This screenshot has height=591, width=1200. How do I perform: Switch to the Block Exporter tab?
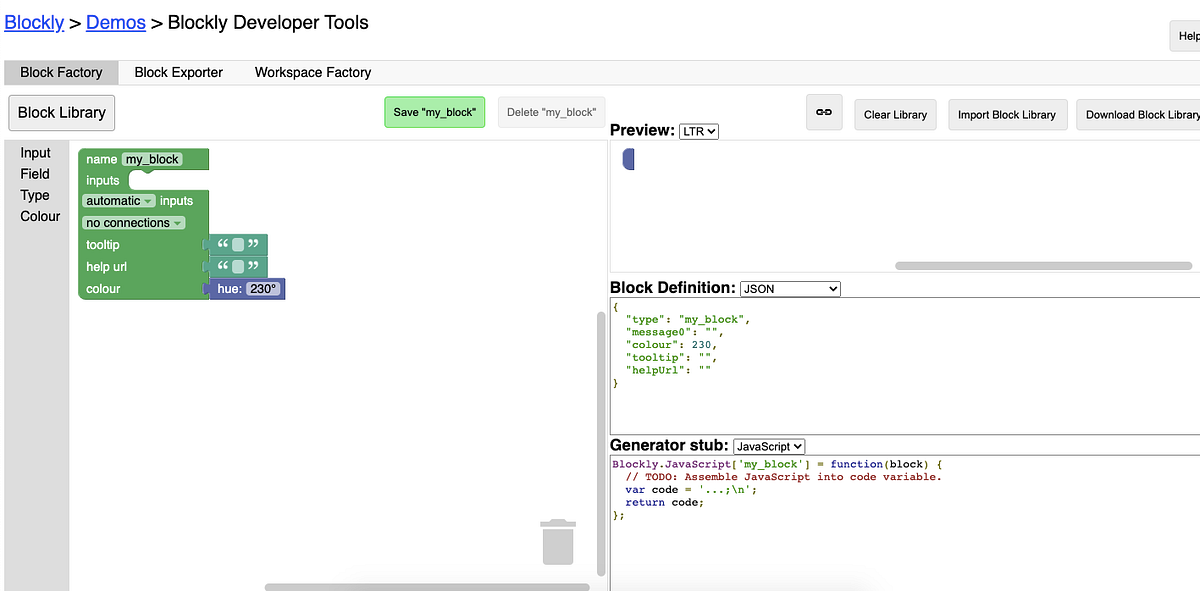[179, 72]
